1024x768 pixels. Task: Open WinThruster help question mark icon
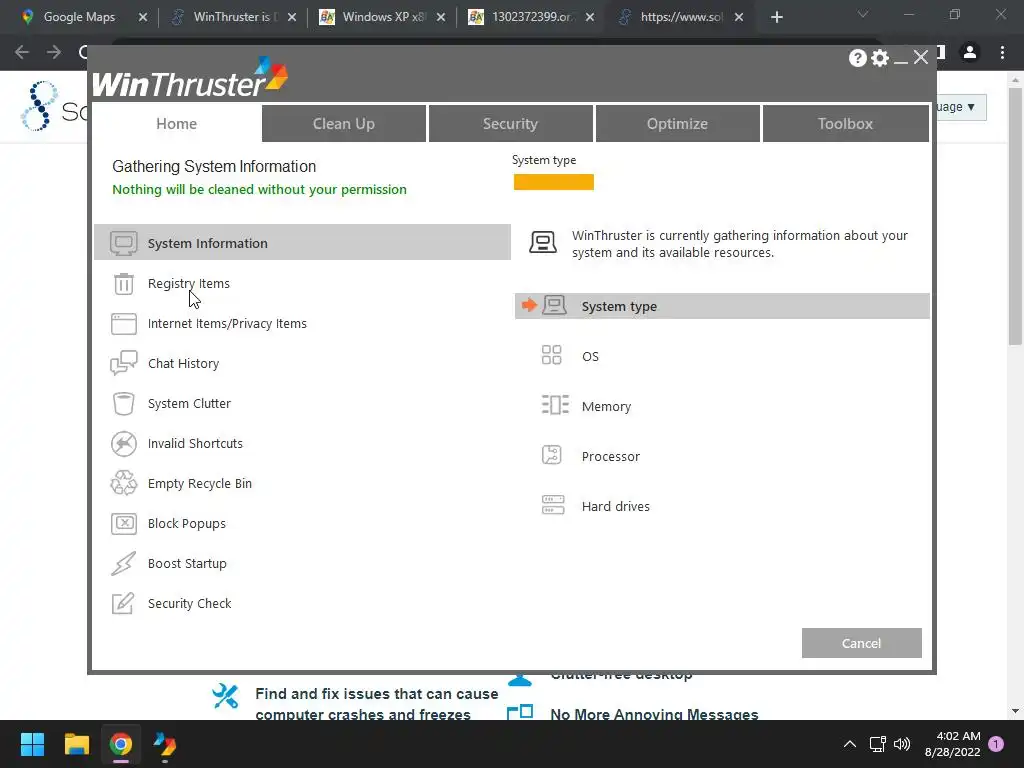[857, 58]
